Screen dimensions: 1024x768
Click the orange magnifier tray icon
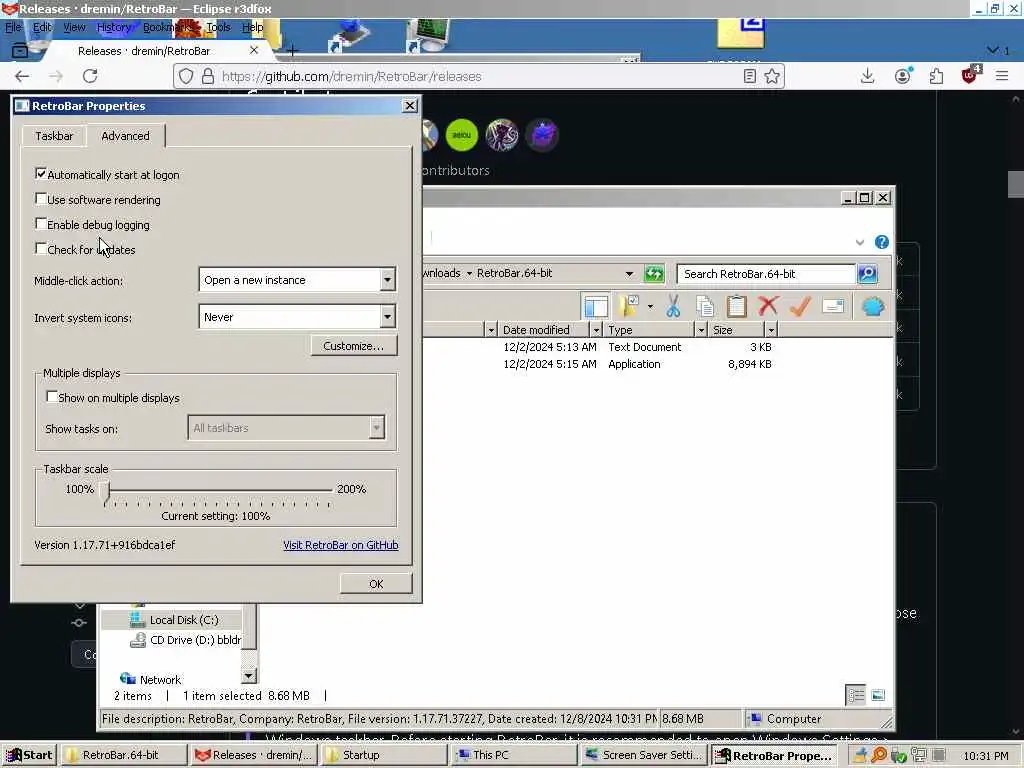tap(879, 755)
